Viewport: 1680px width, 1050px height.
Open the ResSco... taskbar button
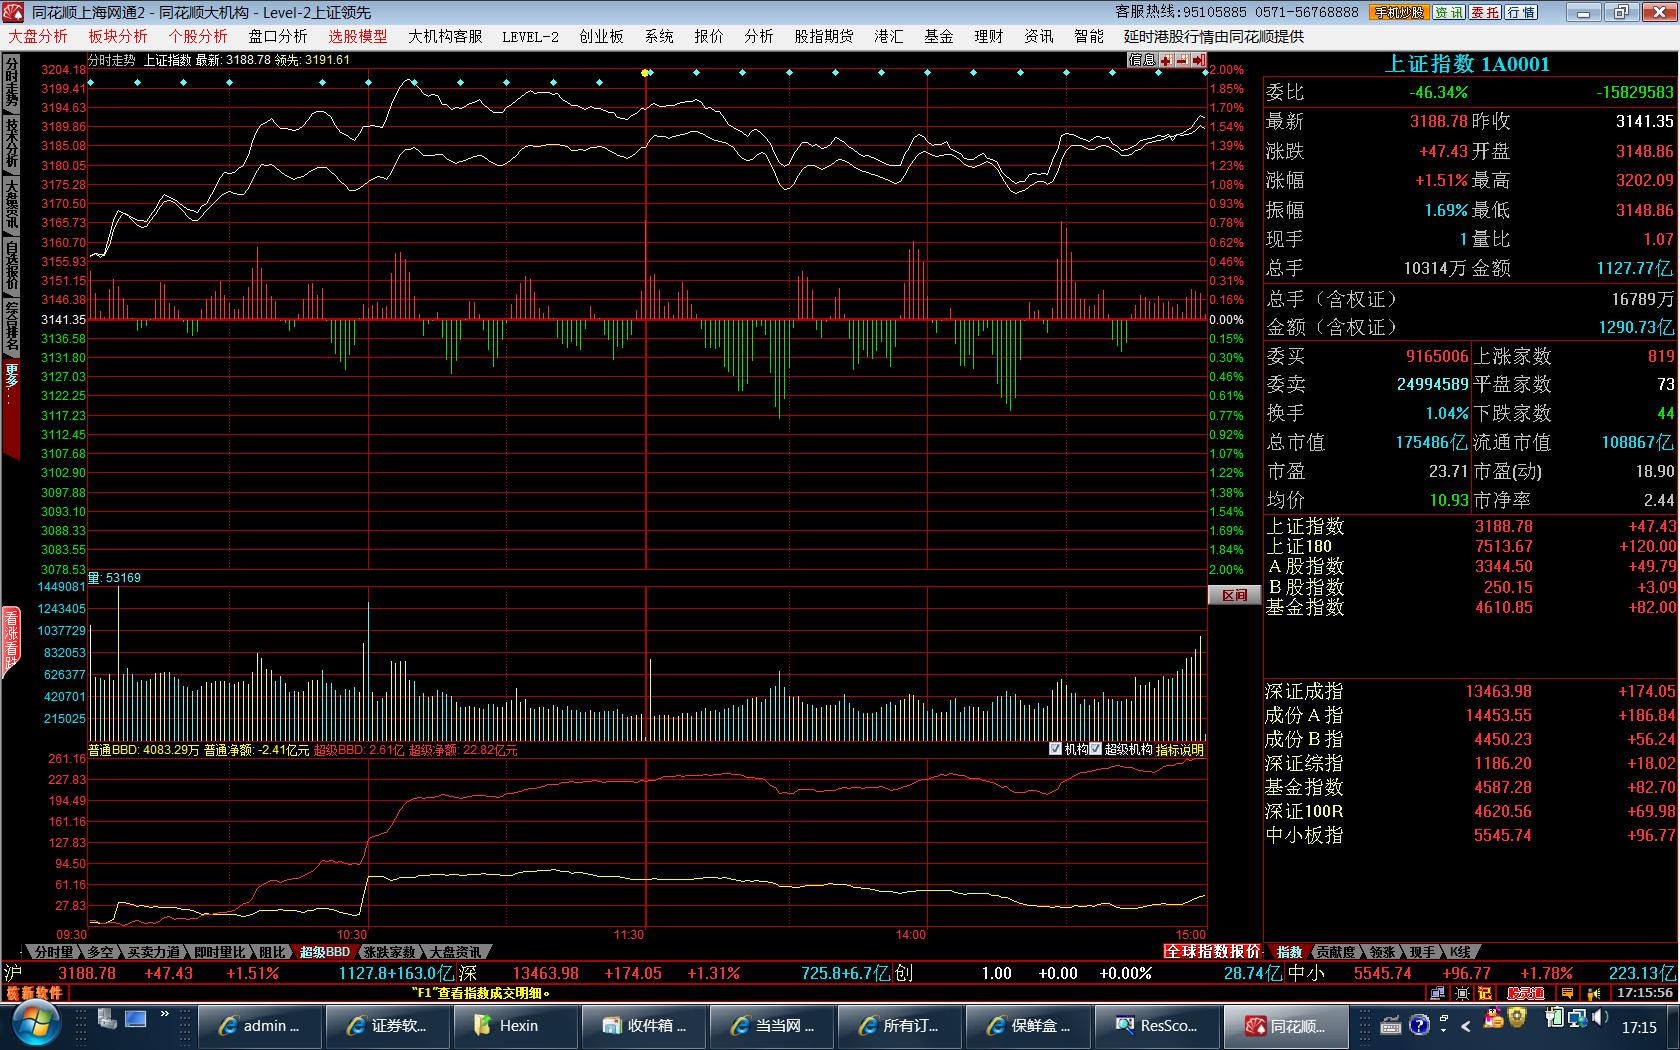point(1156,1026)
